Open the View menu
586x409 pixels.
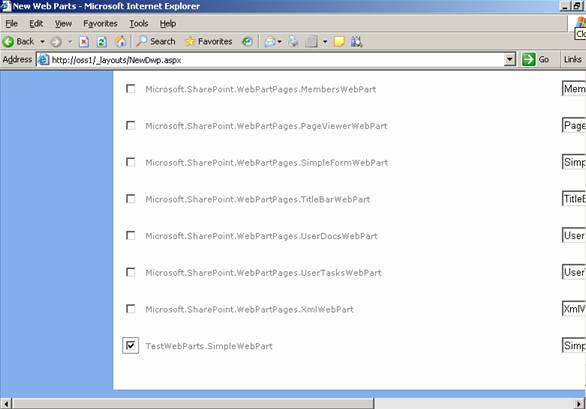coord(63,24)
